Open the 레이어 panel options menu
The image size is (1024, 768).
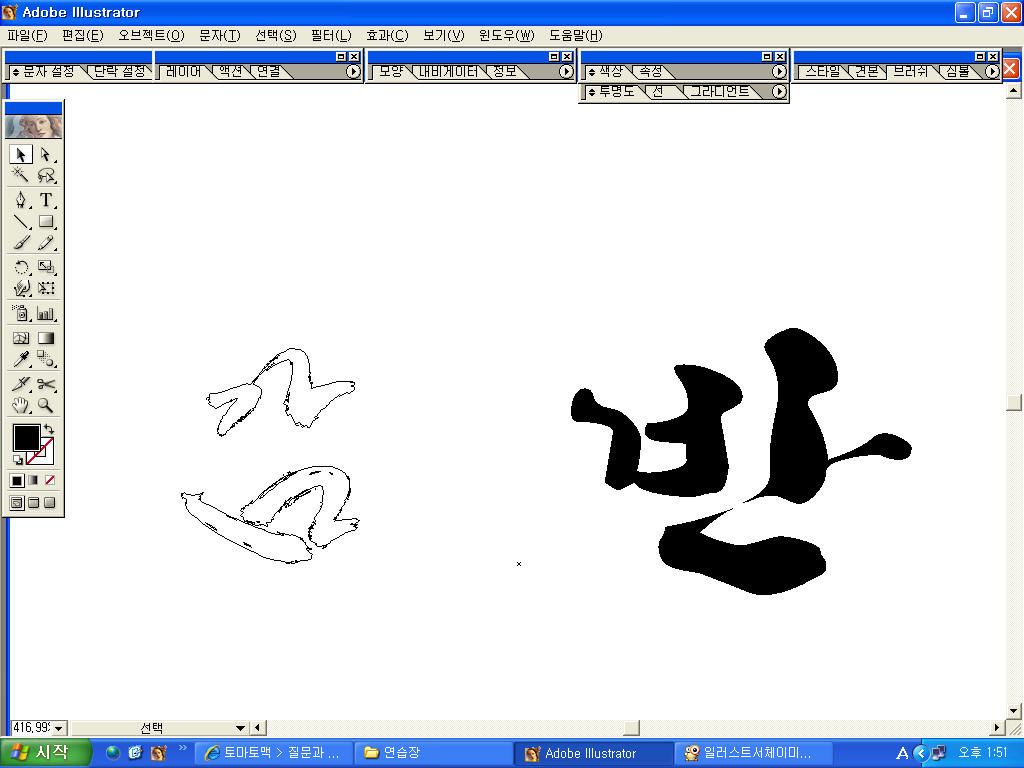tap(353, 72)
